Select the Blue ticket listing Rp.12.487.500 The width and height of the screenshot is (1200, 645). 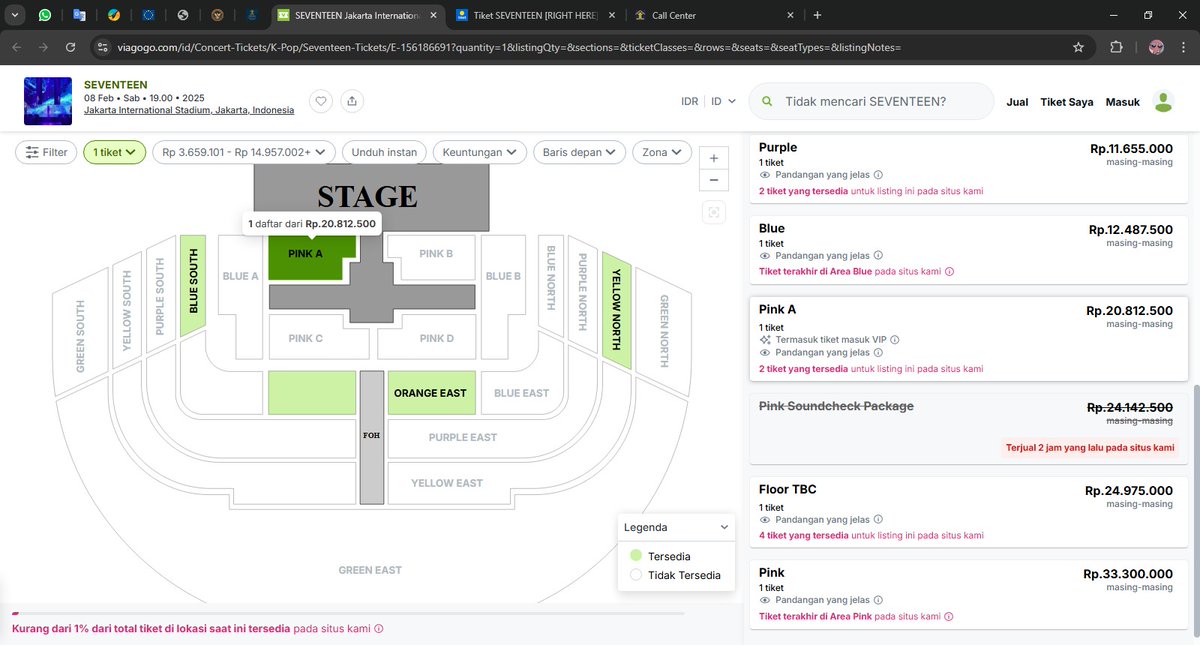pyautogui.click(x=970, y=250)
